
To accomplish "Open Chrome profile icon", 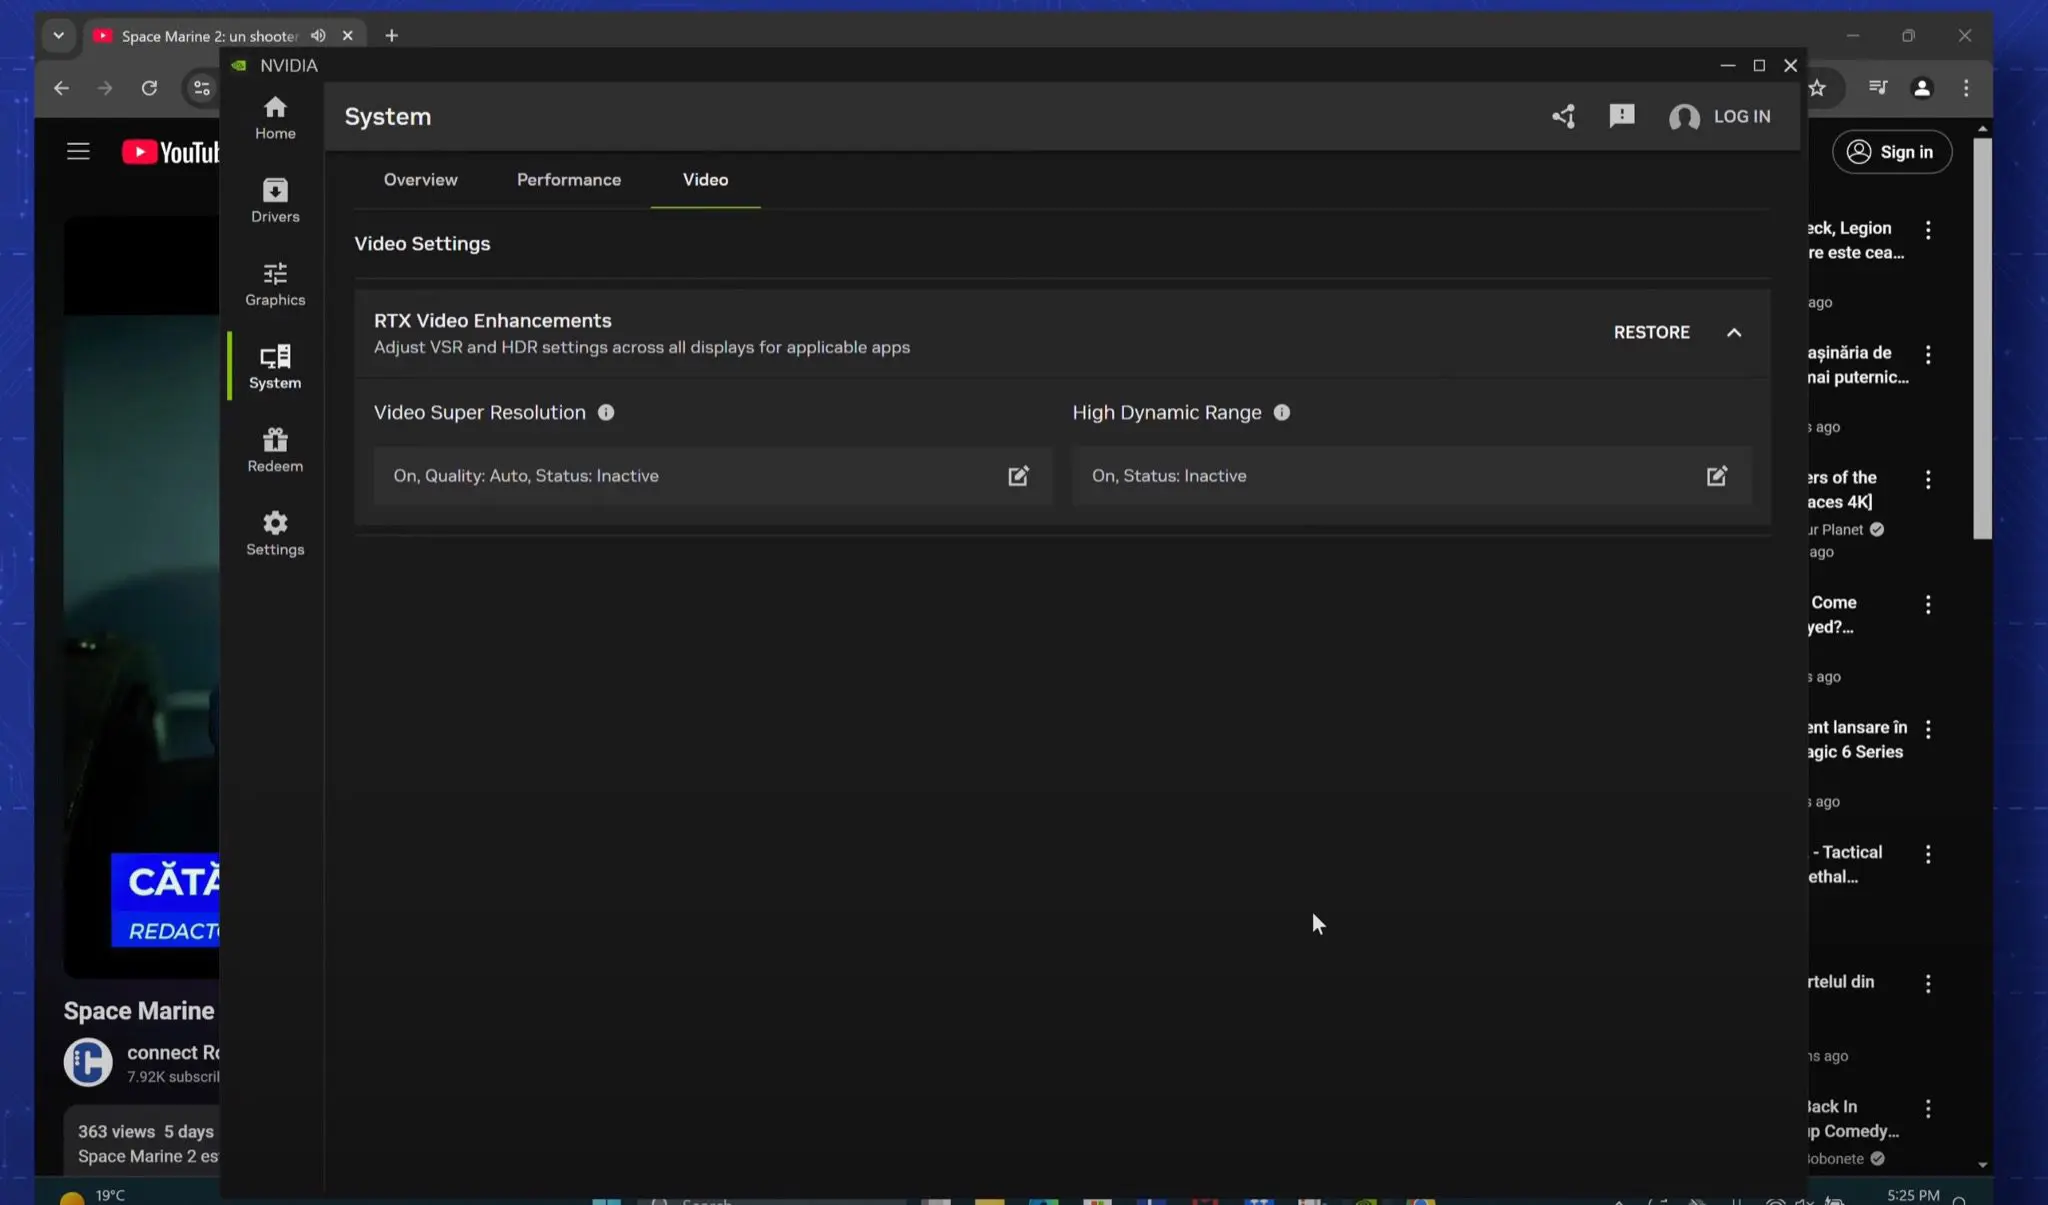I will (x=1922, y=88).
